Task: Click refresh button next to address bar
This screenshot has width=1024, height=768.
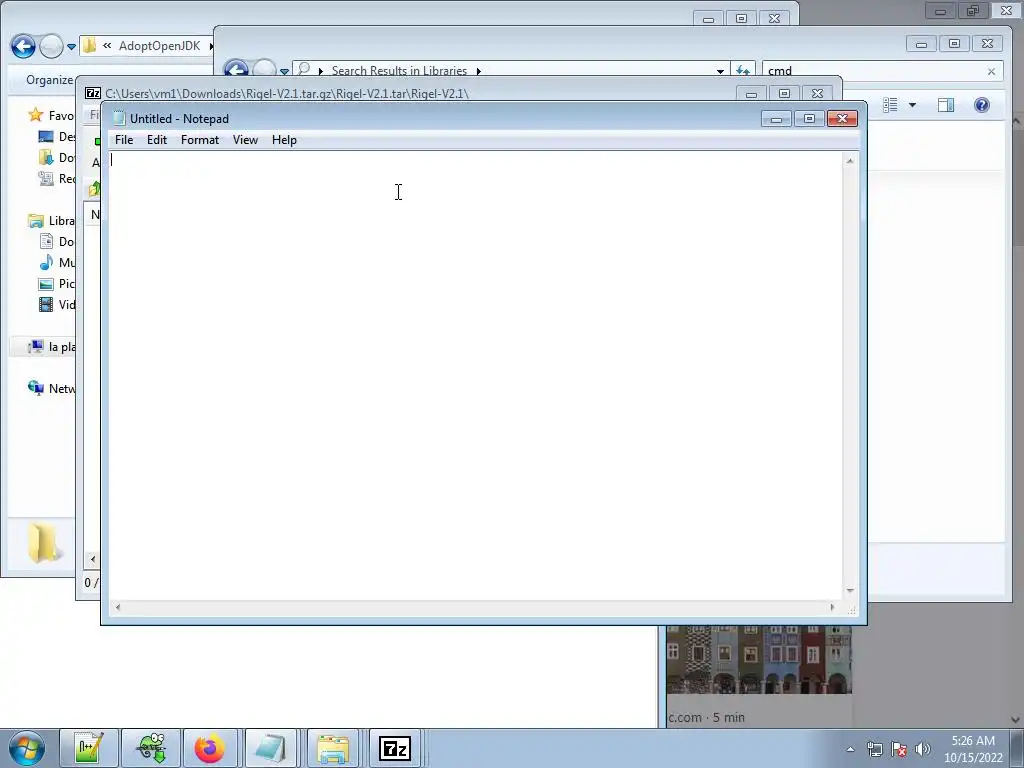Action: 743,71
